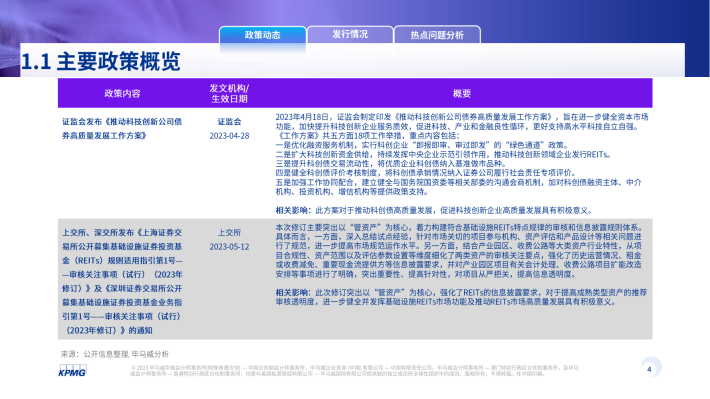Click the date 2023-05-12
710x399 pixels.
pos(229,247)
